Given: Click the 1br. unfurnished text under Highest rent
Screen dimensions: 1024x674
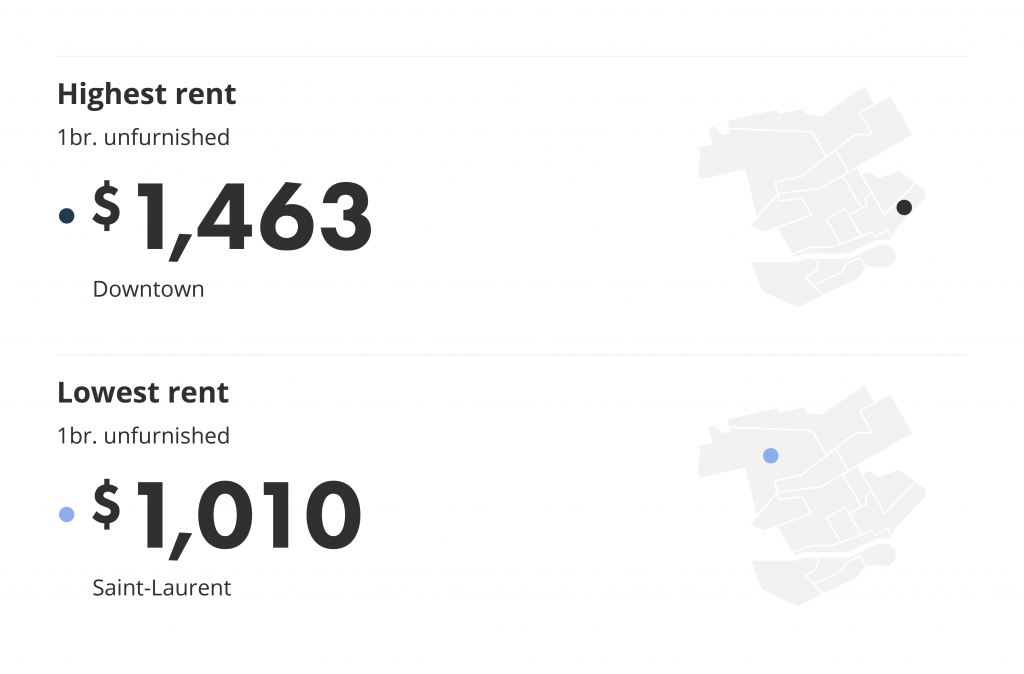Looking at the screenshot, I should tap(143, 137).
